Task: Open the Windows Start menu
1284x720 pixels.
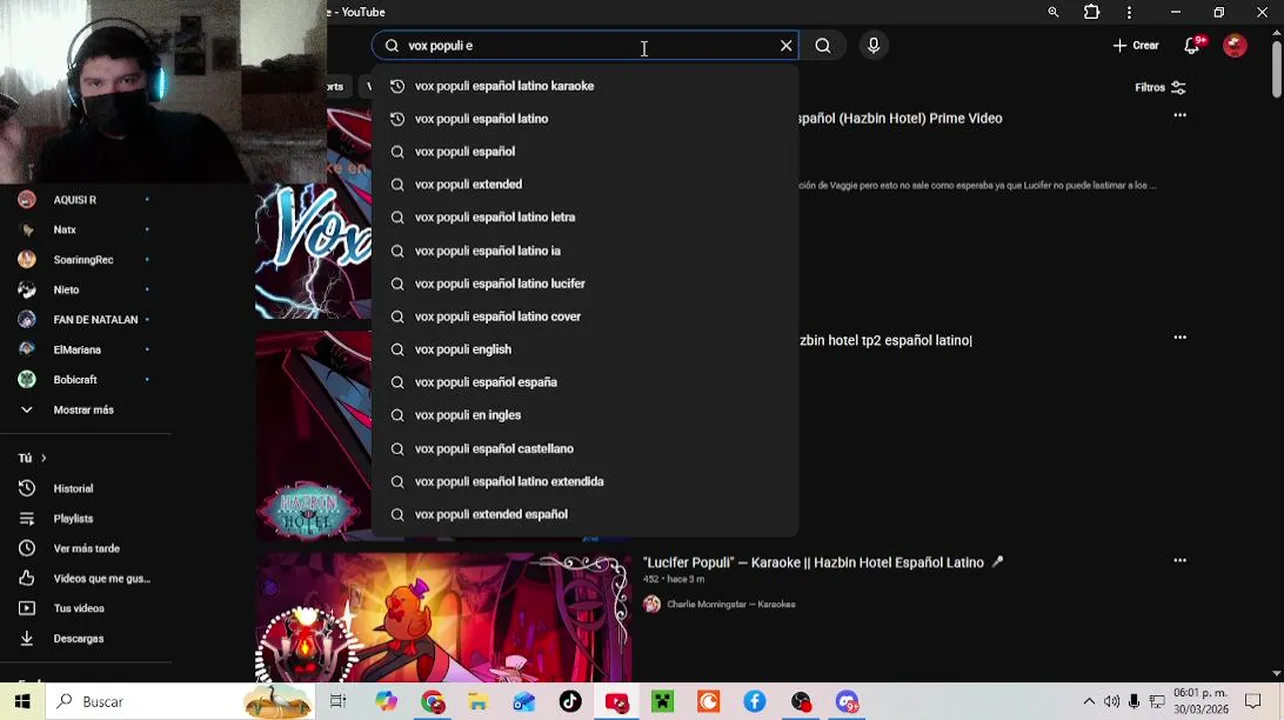Action: coord(22,702)
